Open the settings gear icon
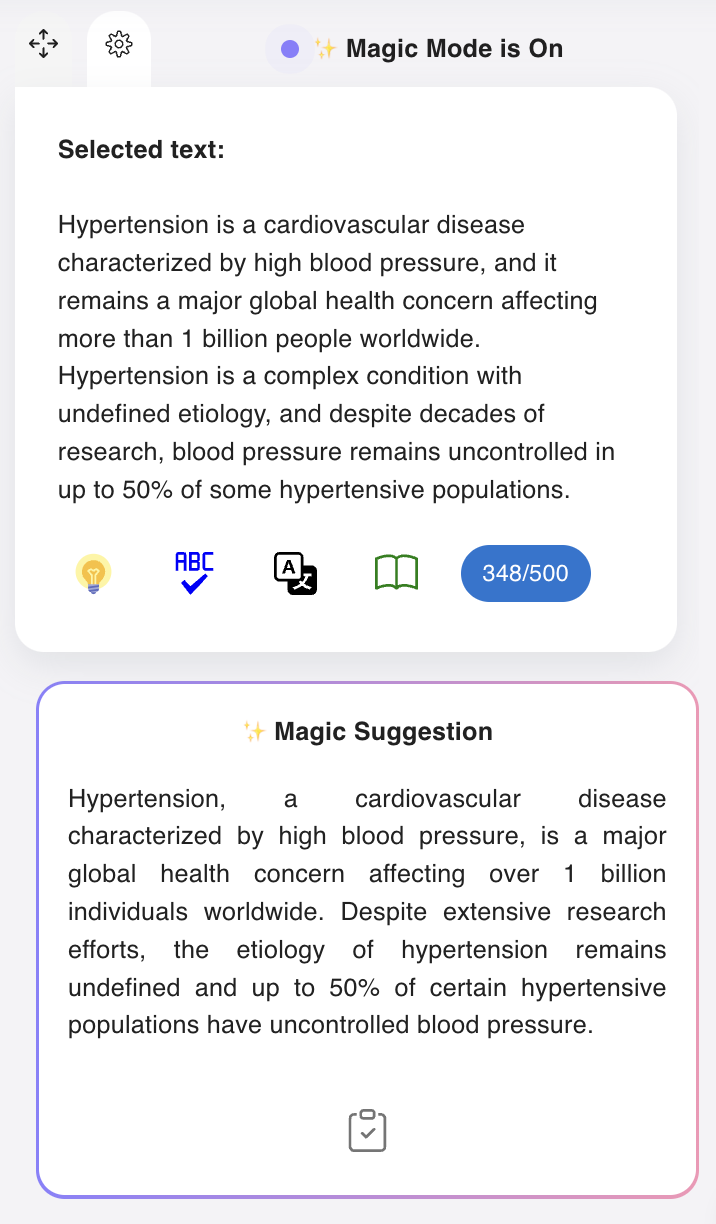Screen dimensions: 716x1224 (x=119, y=44)
